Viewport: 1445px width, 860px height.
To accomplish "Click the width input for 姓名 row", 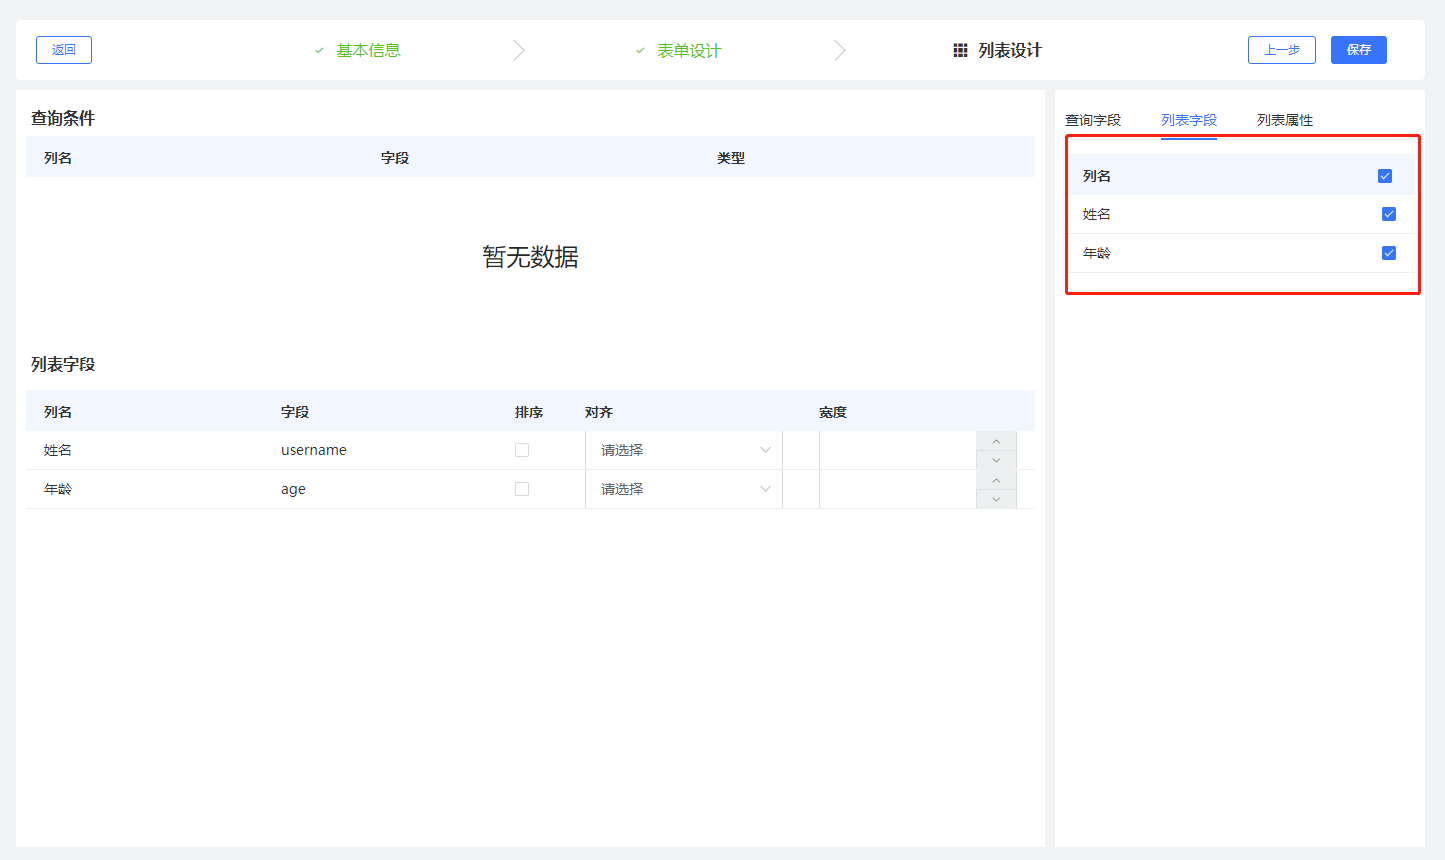I will pos(897,450).
